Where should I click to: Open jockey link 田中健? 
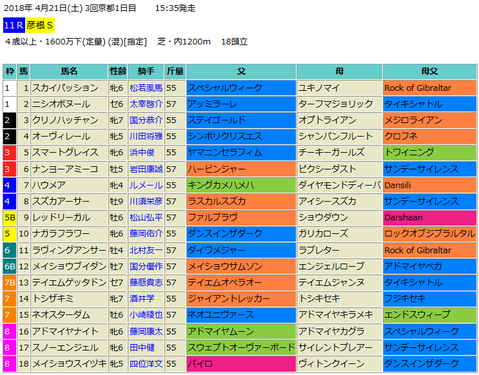(142, 347)
